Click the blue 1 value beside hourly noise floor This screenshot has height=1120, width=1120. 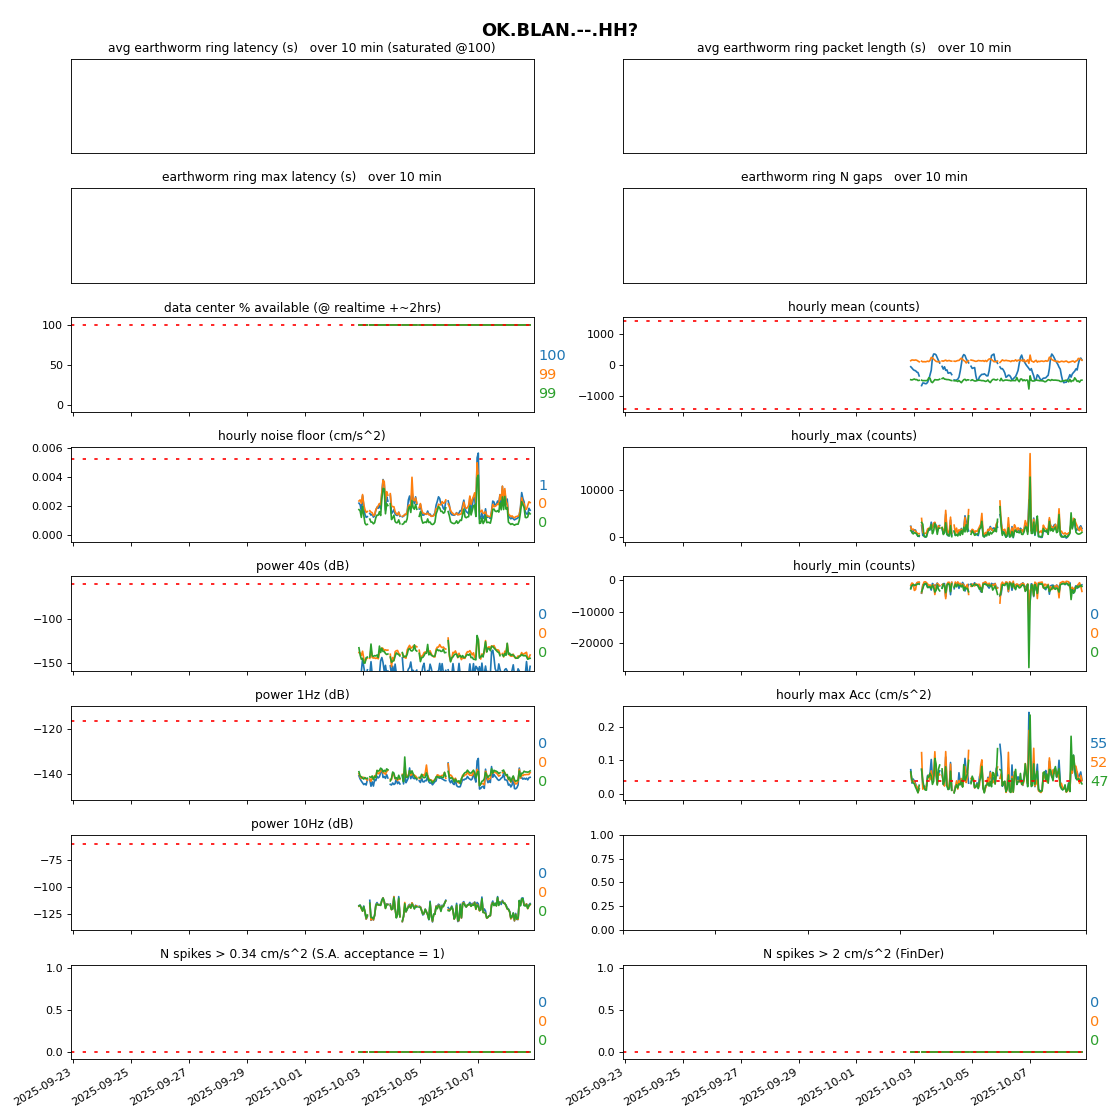[543, 486]
